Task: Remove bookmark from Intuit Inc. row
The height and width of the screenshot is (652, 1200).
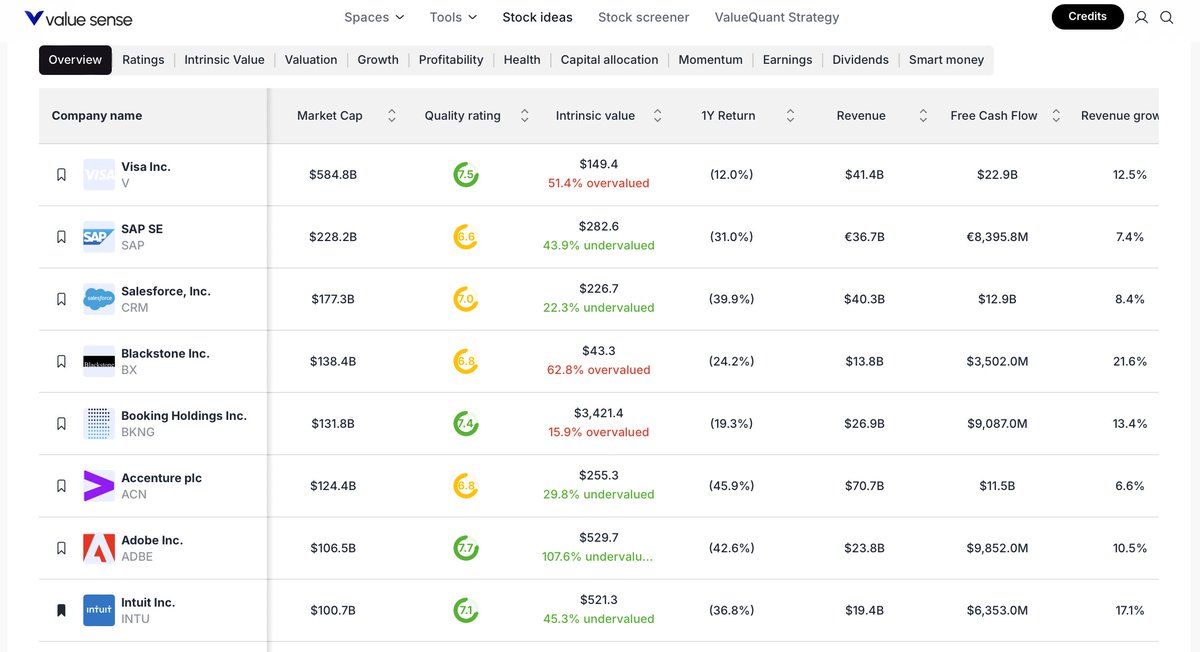Action: click(x=61, y=610)
